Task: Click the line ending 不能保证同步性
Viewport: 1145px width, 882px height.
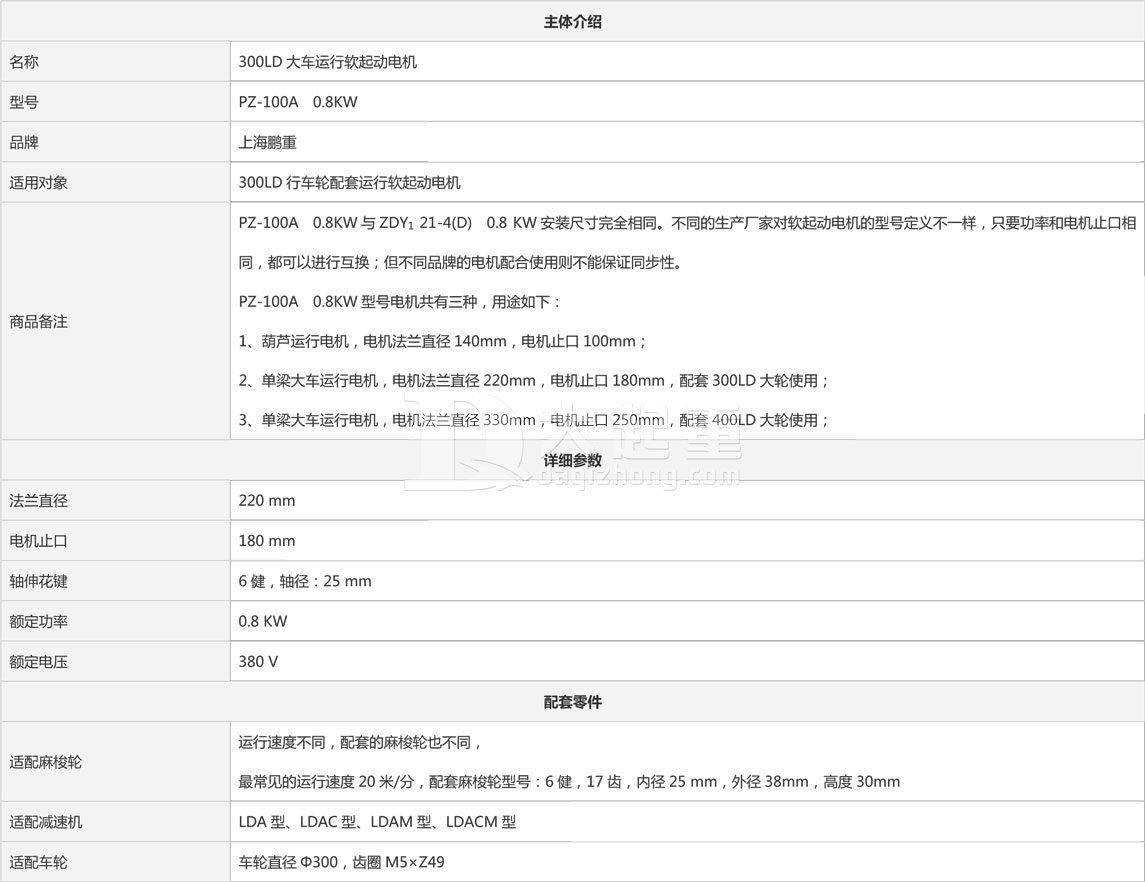Action: pyautogui.click(x=461, y=262)
